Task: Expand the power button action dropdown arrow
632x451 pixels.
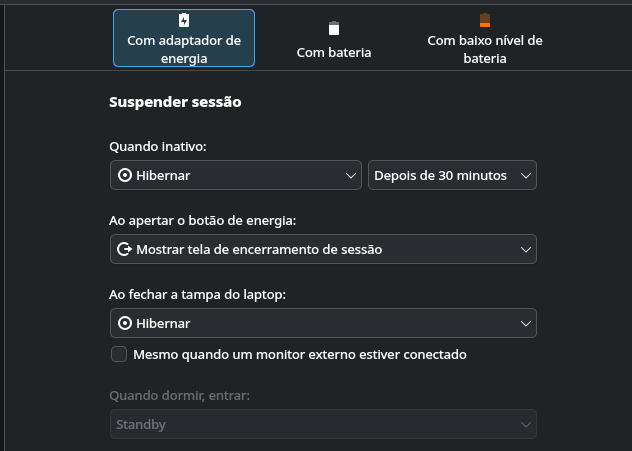Action: [526, 249]
